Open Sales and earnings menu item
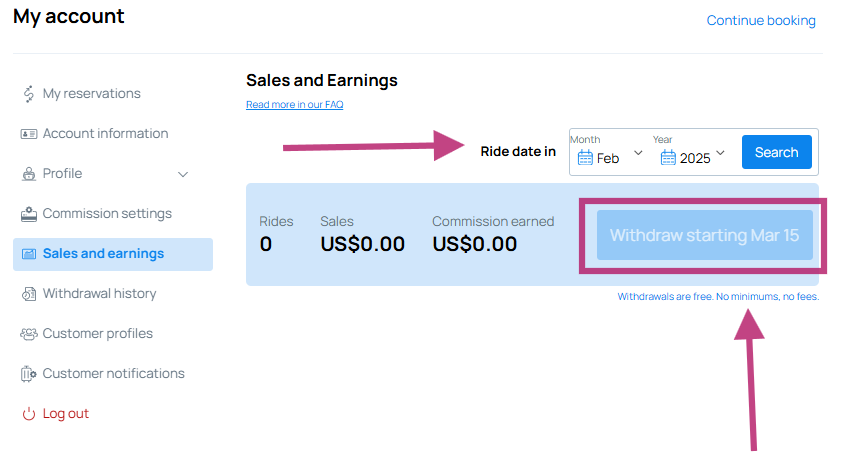The width and height of the screenshot is (842, 460). tap(113, 254)
